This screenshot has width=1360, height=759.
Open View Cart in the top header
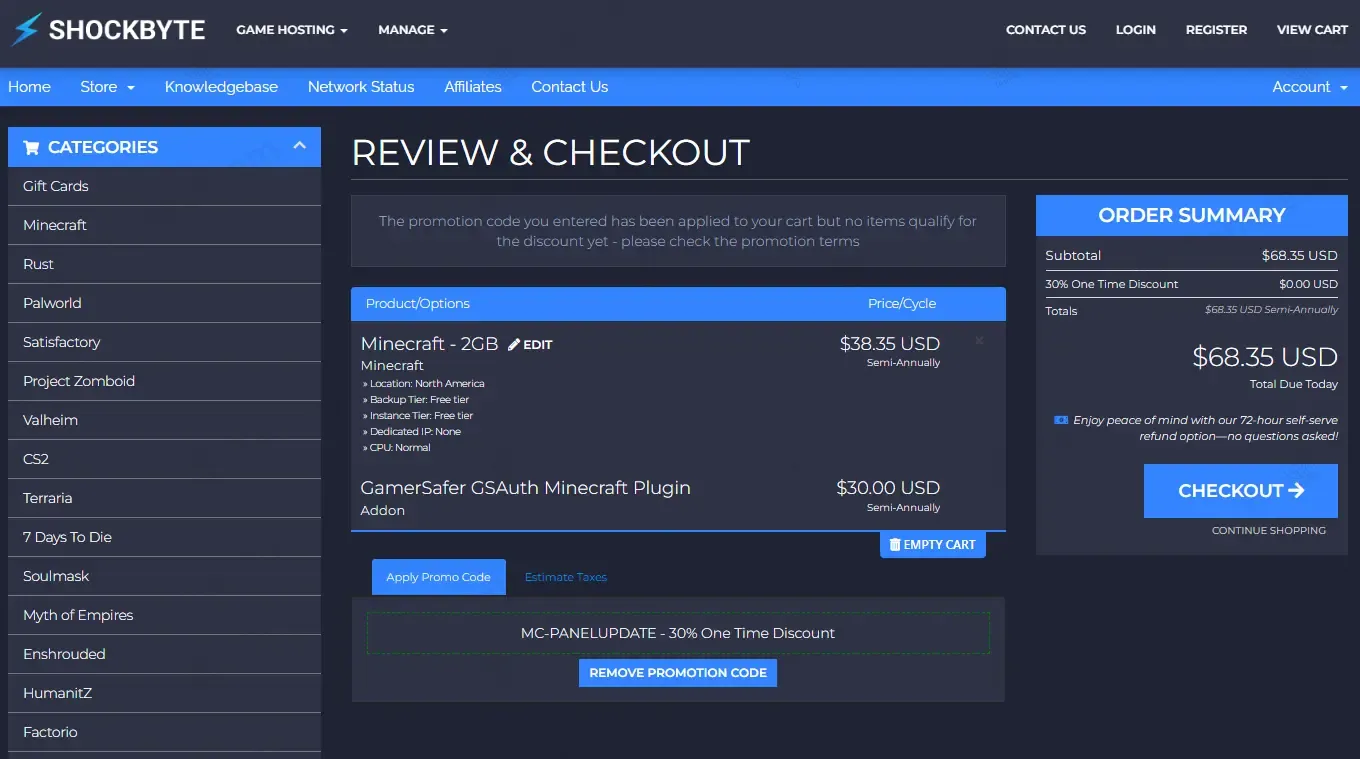point(1312,30)
